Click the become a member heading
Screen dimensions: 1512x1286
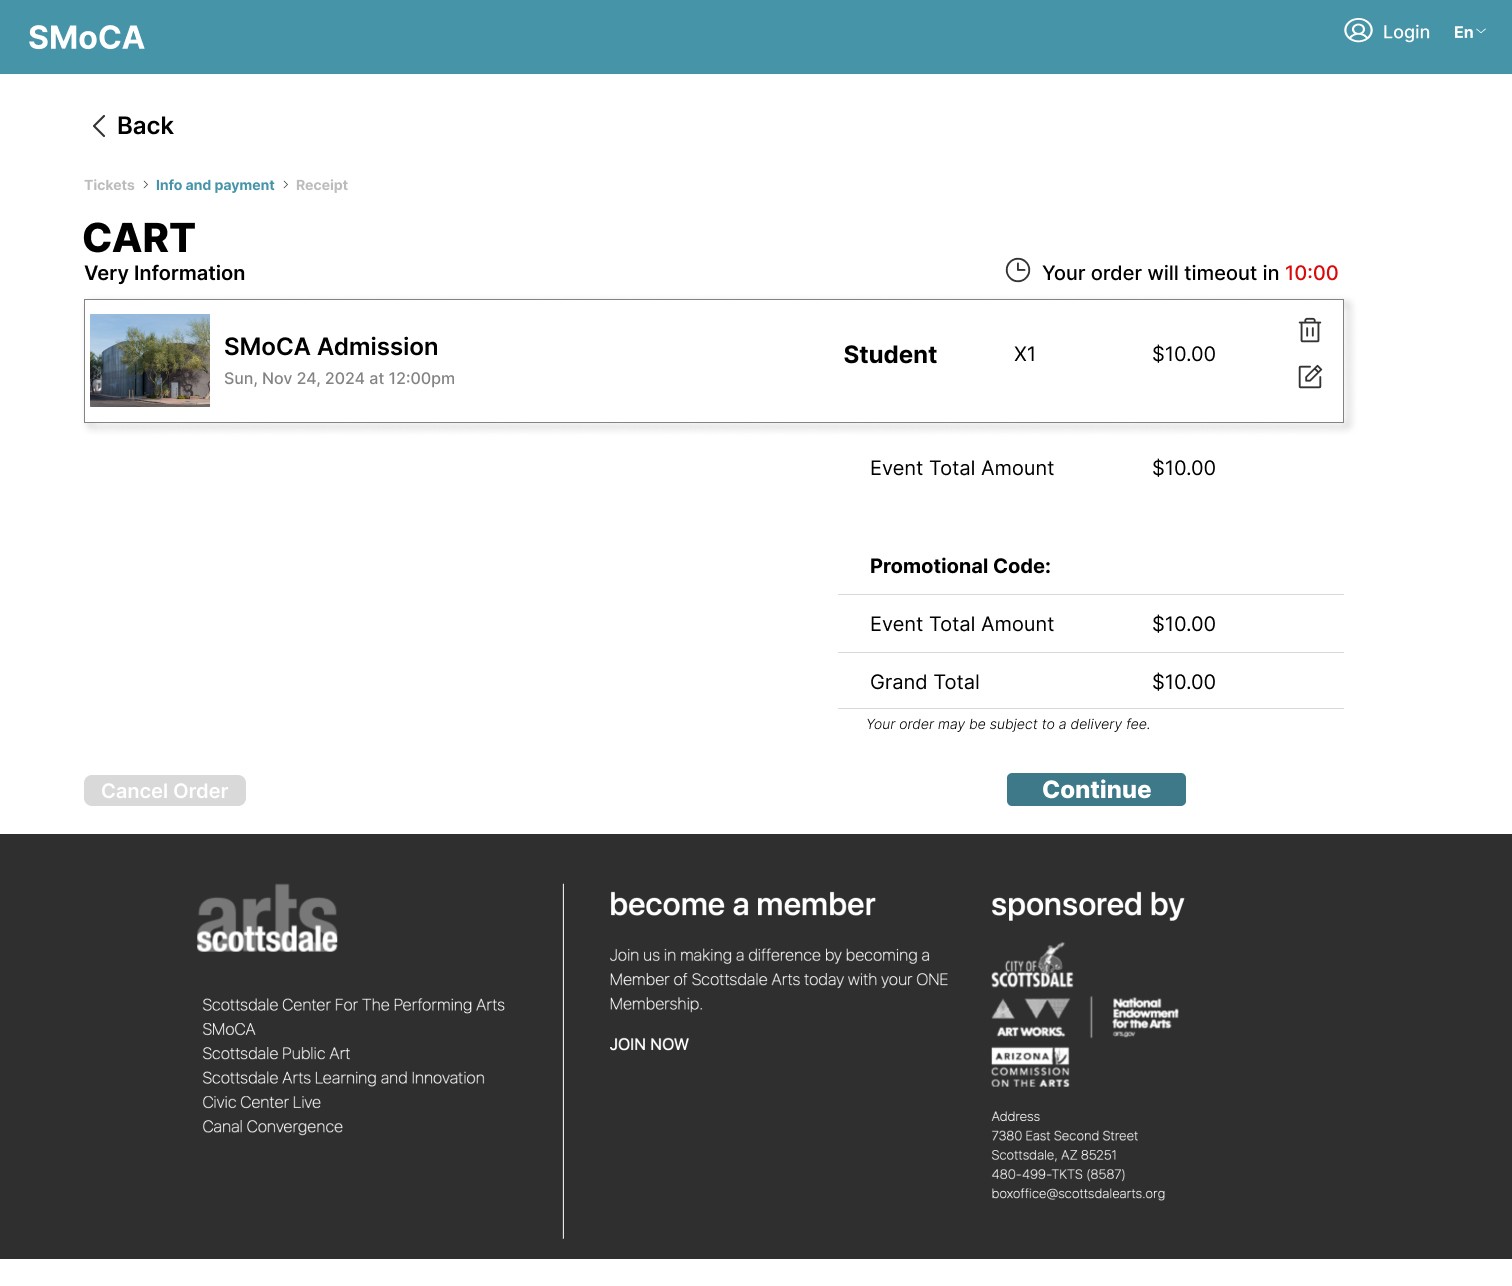pyautogui.click(x=742, y=905)
